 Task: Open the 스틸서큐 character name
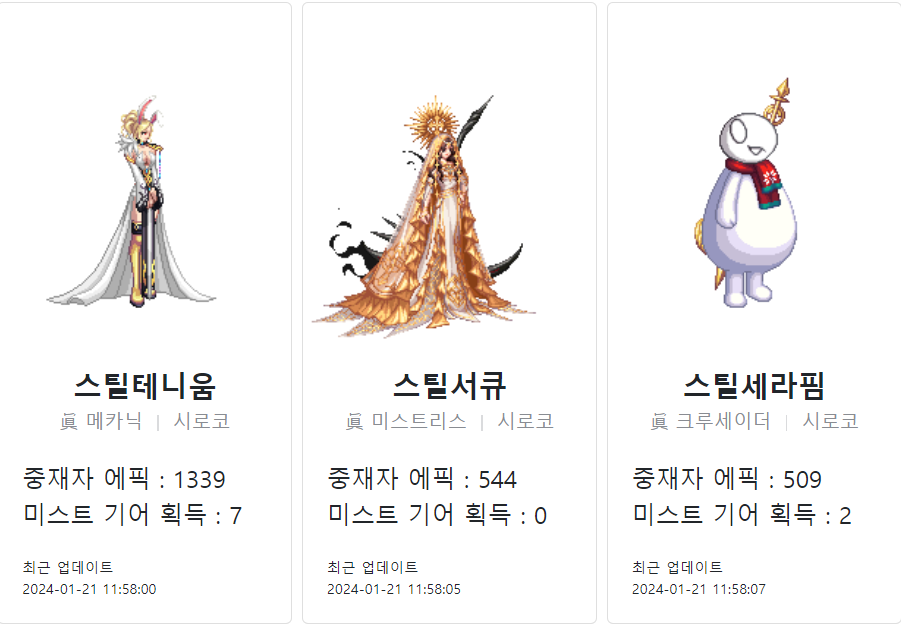[449, 385]
